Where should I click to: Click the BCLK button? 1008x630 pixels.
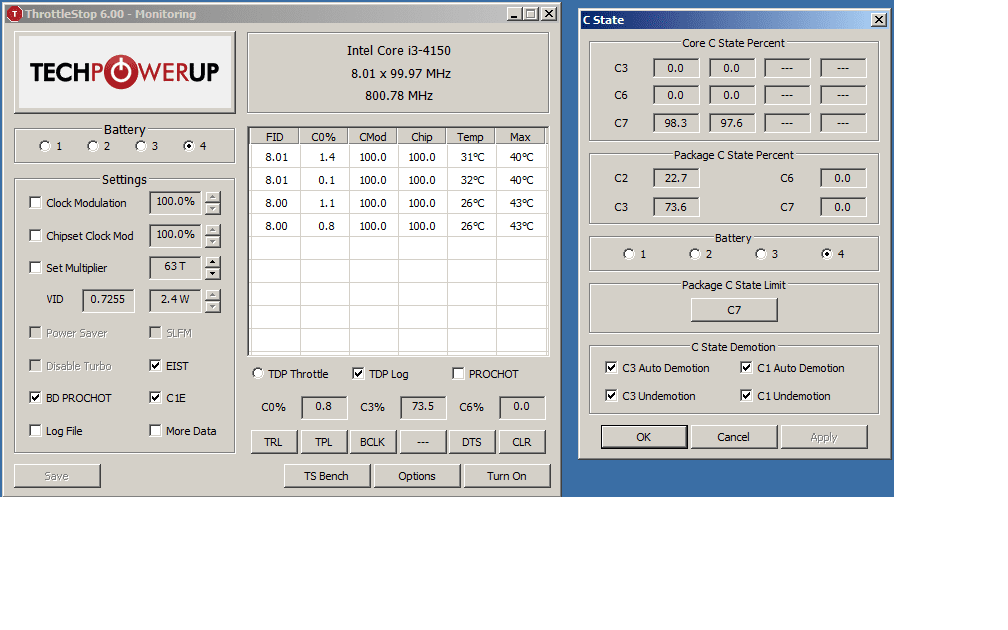[373, 442]
